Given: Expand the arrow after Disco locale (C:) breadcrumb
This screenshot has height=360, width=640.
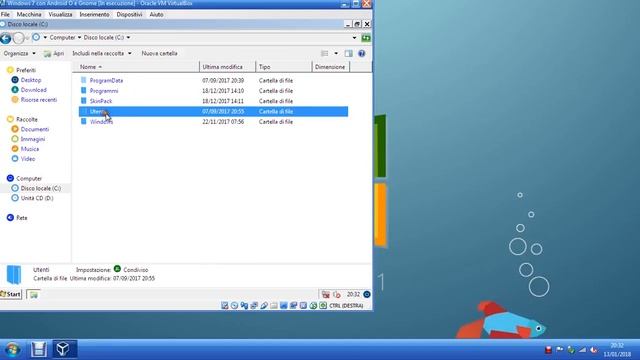Looking at the screenshot, I should [128, 38].
